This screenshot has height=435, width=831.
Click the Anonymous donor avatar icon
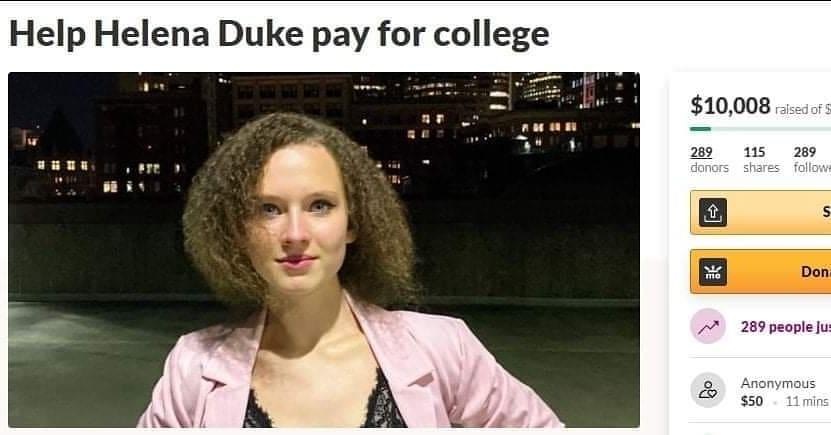pyautogui.click(x=708, y=390)
